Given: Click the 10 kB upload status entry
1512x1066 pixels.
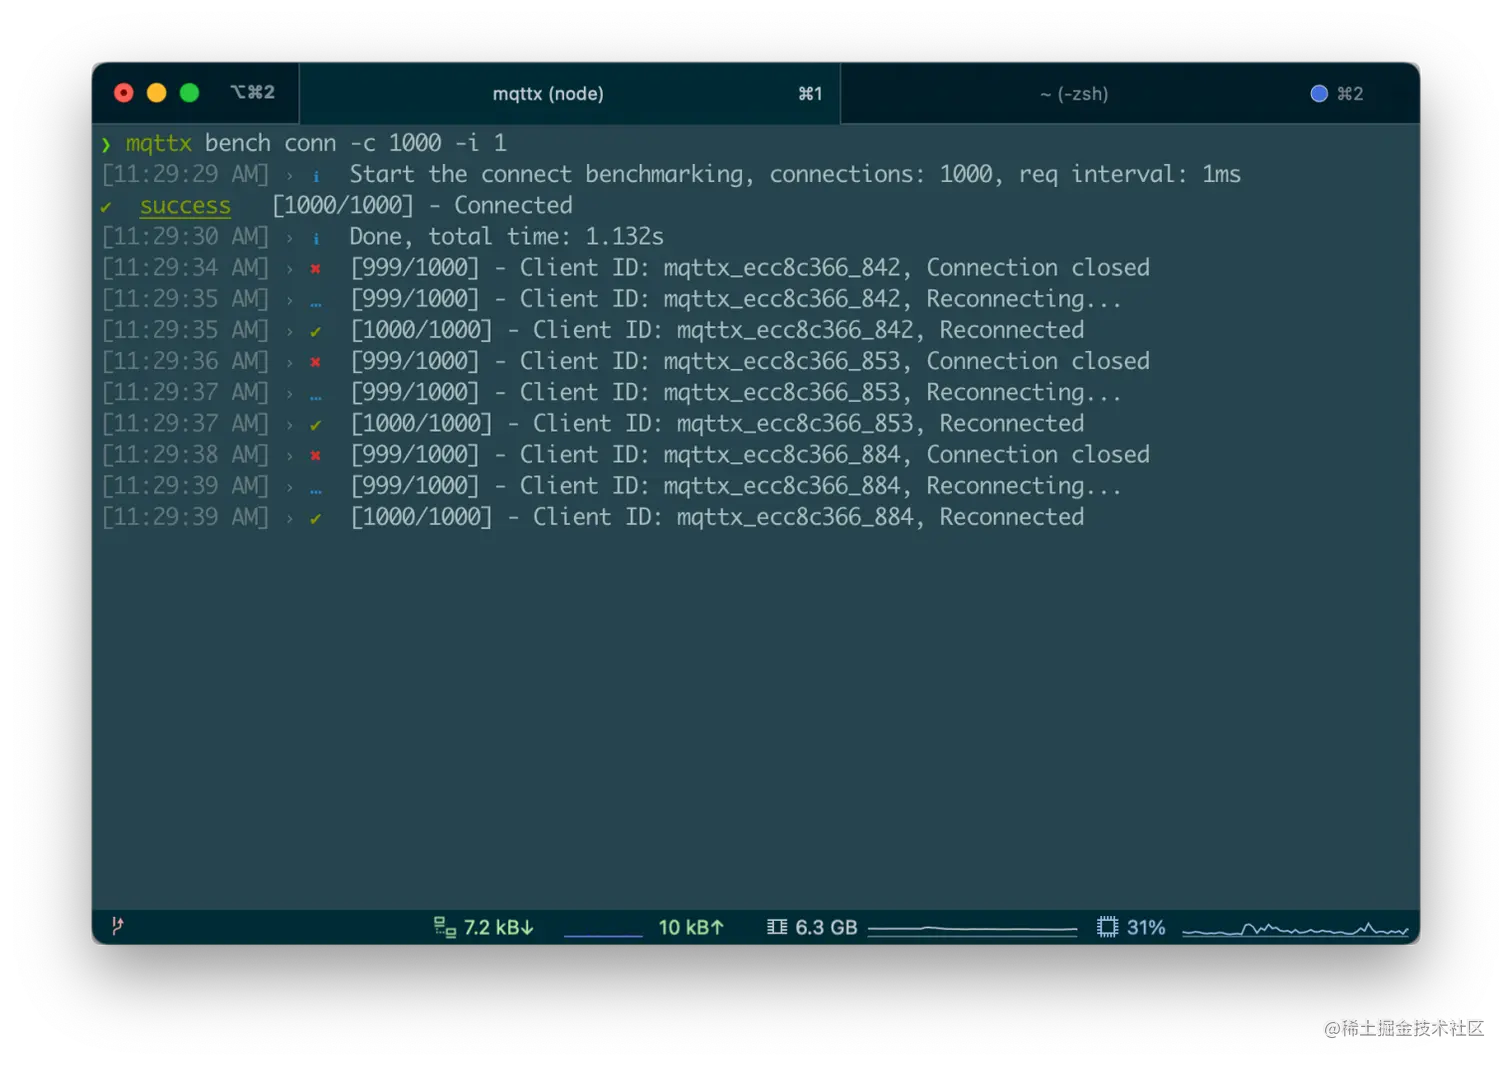Looking at the screenshot, I should click(691, 927).
